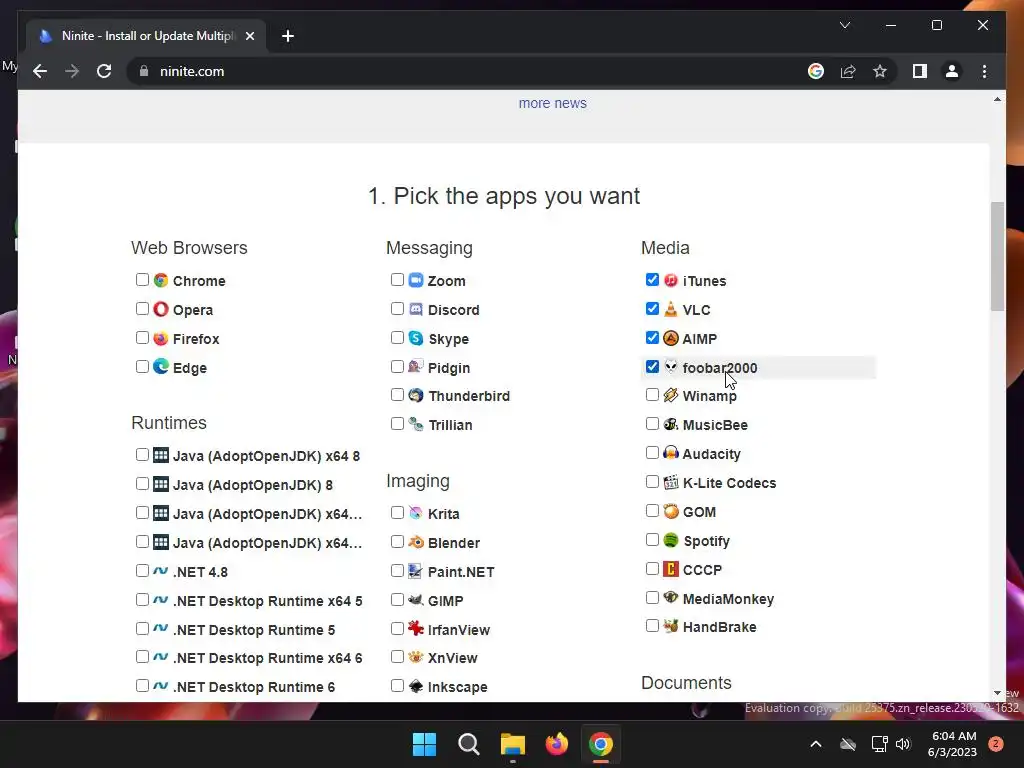Uncheck the iTunes checkbox
1024x768 pixels.
click(x=652, y=280)
